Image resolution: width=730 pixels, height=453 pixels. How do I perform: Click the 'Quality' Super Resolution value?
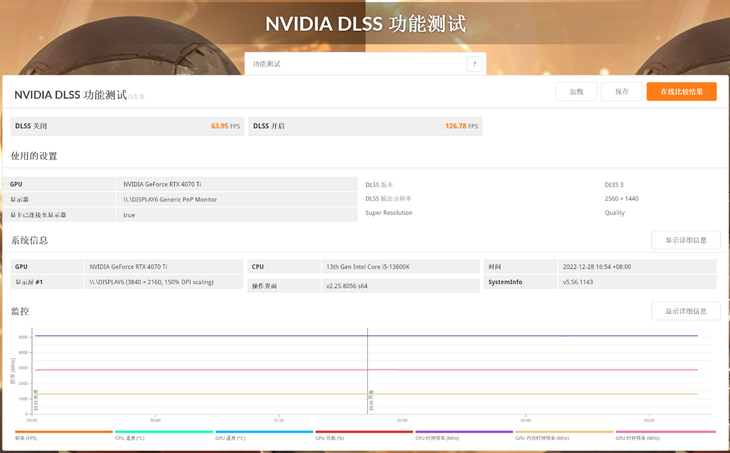[x=615, y=213]
